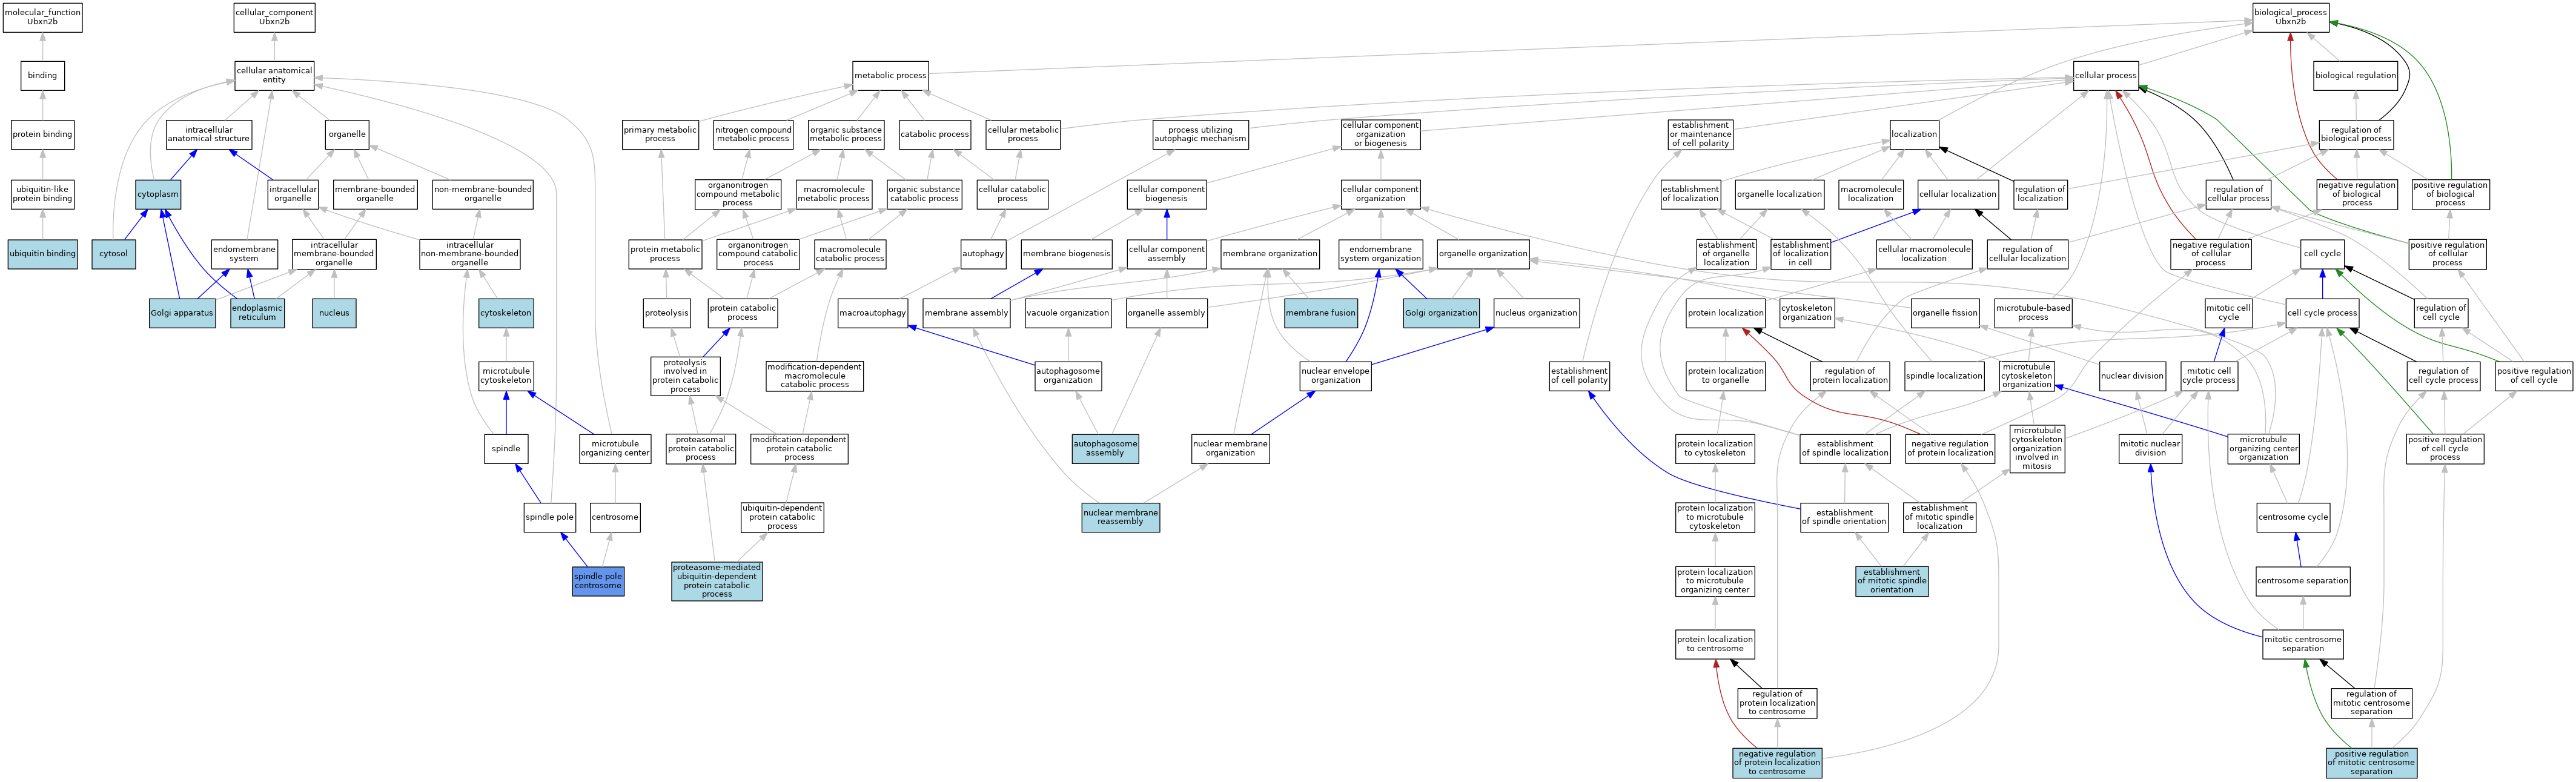Click the 'mitotic centrosome separation' node
The width and height of the screenshot is (2576, 782).
tap(2303, 645)
